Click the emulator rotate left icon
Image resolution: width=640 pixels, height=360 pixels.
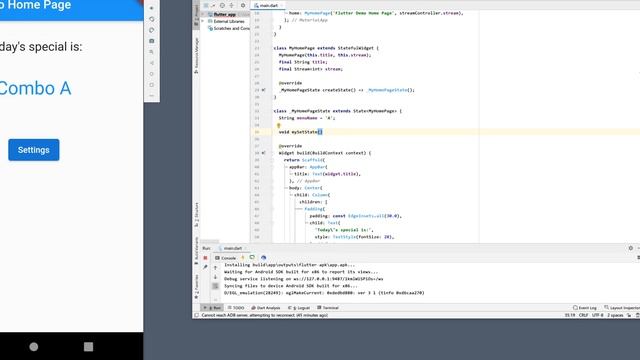(x=152, y=19)
